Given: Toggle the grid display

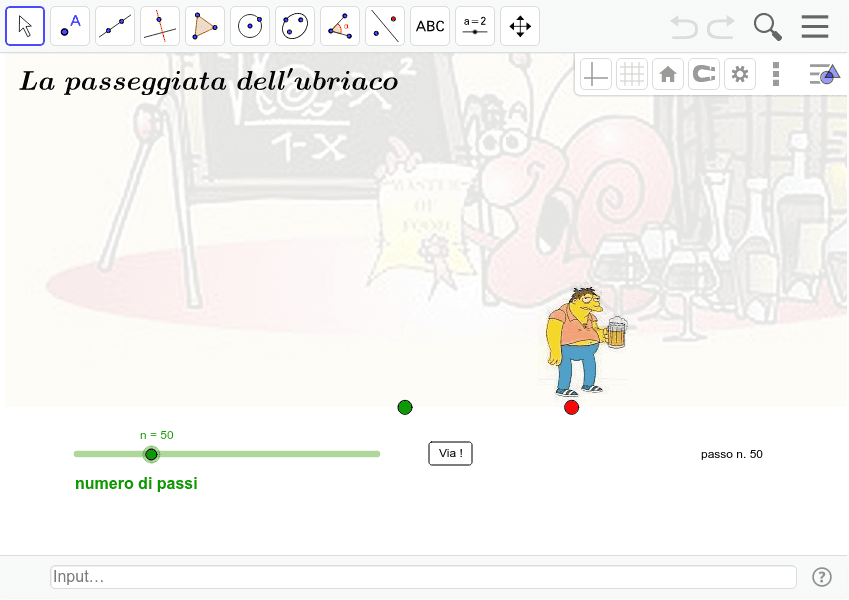Looking at the screenshot, I should pyautogui.click(x=631, y=74).
